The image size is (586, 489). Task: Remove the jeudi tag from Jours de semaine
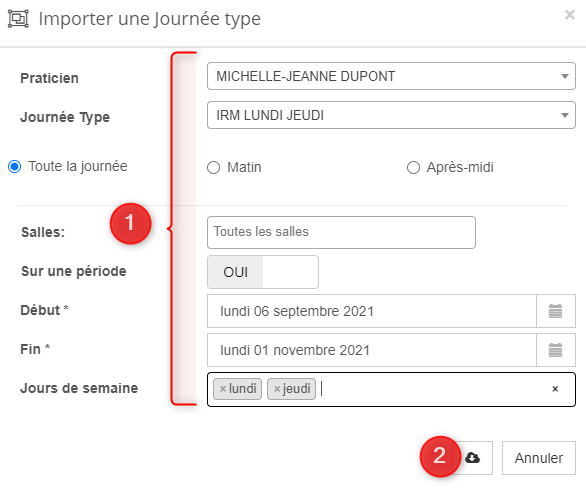coord(277,389)
